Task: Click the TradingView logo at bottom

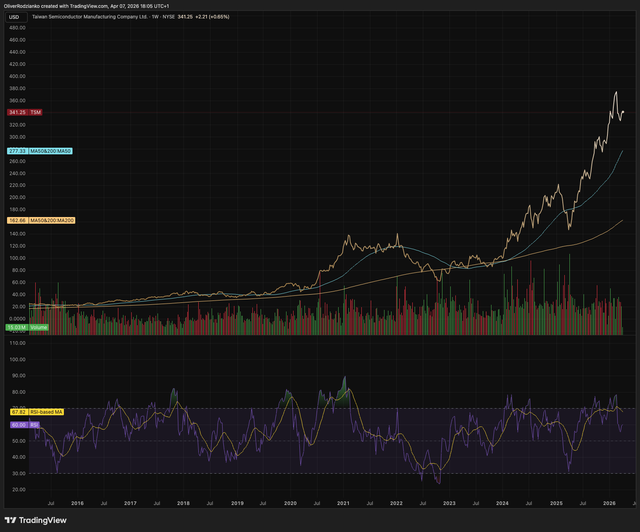Action: (x=36, y=520)
